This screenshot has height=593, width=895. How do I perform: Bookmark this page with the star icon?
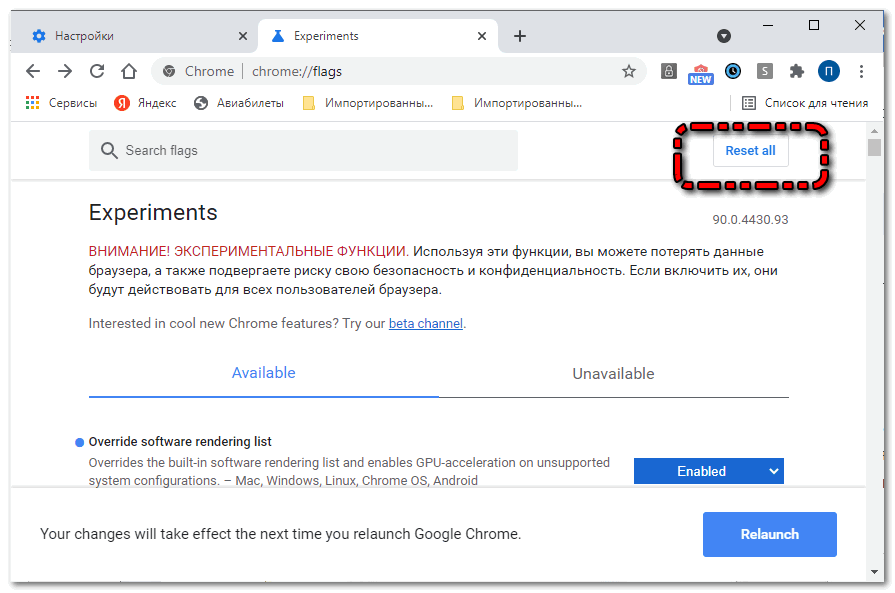pyautogui.click(x=628, y=71)
